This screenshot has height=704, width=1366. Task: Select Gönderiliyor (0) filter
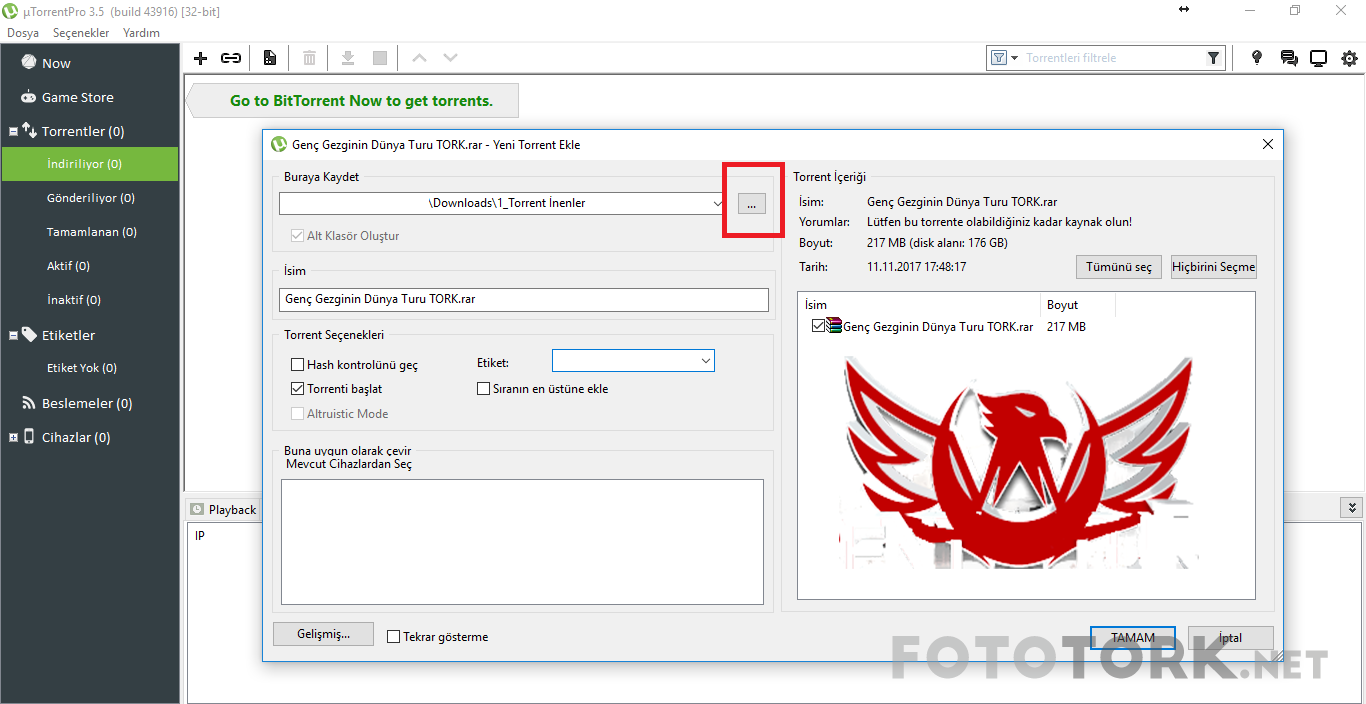[90, 198]
